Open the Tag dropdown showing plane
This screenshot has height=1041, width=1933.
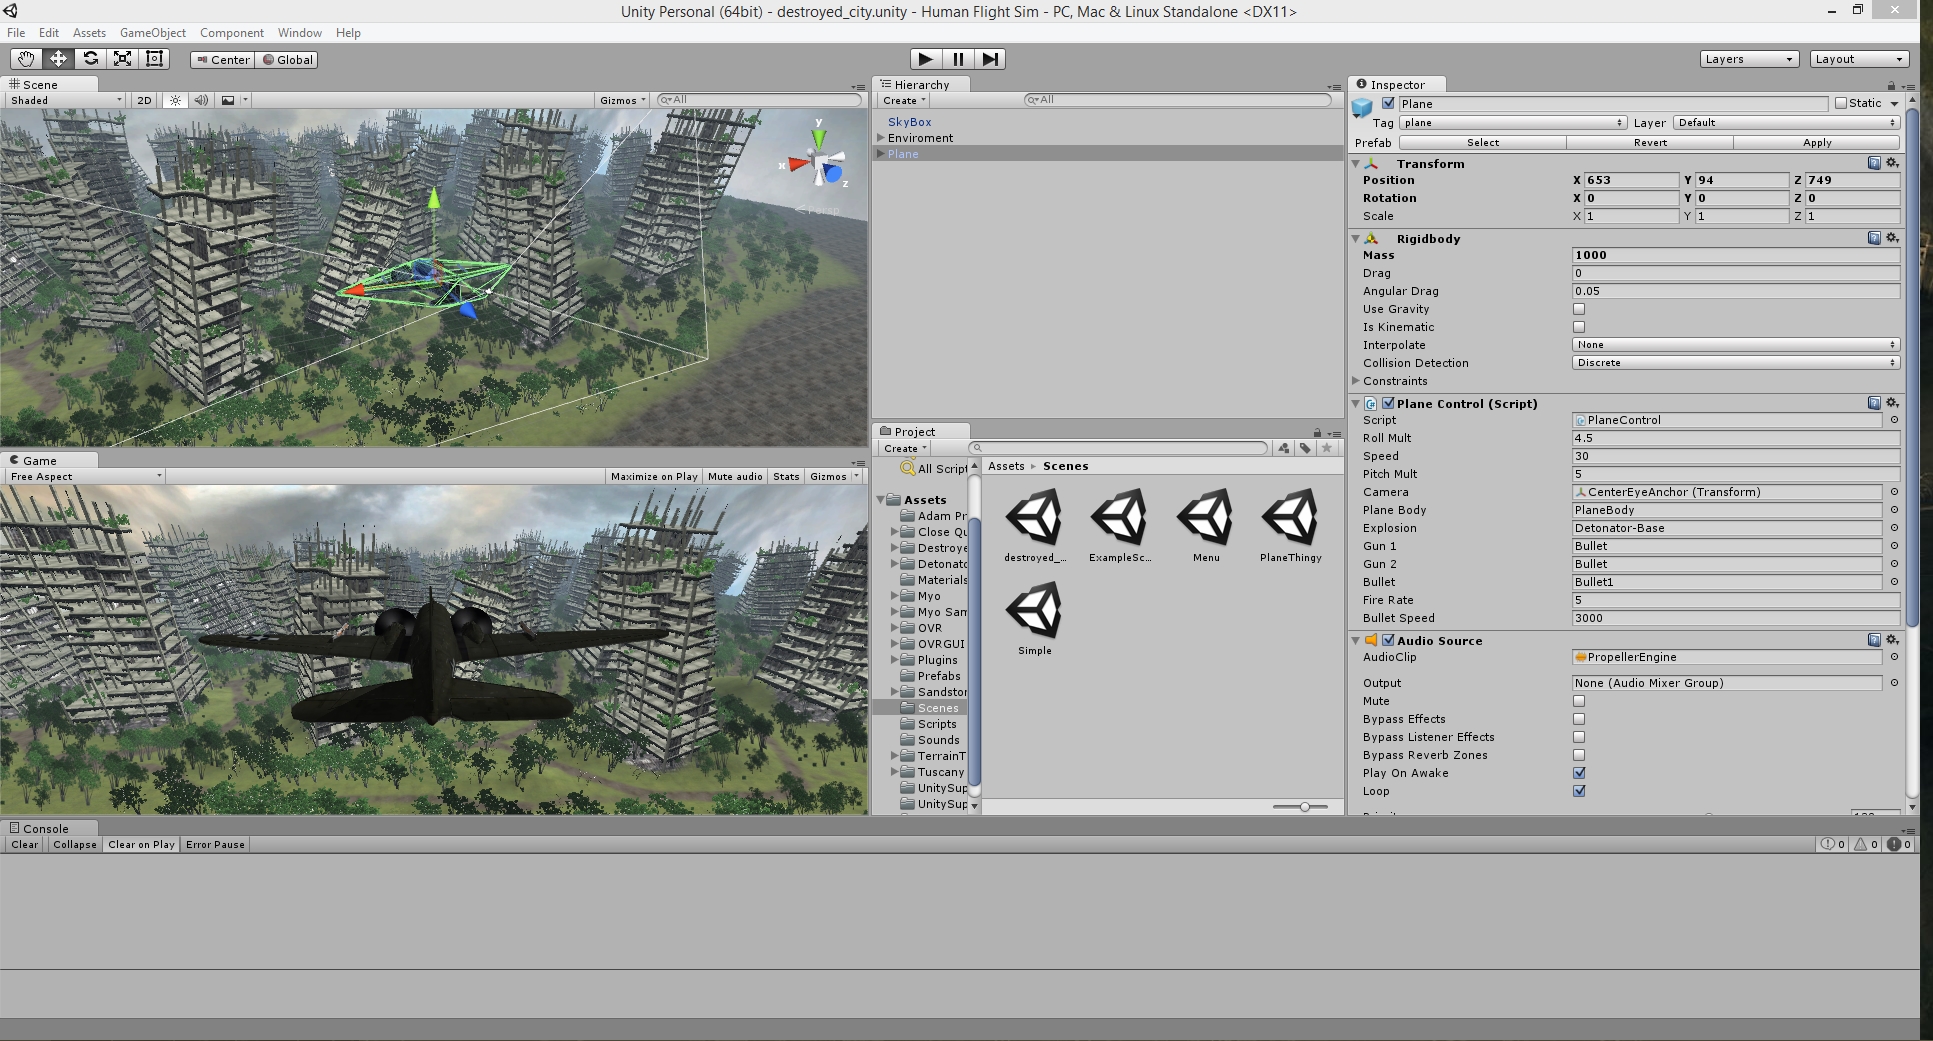pyautogui.click(x=1512, y=123)
